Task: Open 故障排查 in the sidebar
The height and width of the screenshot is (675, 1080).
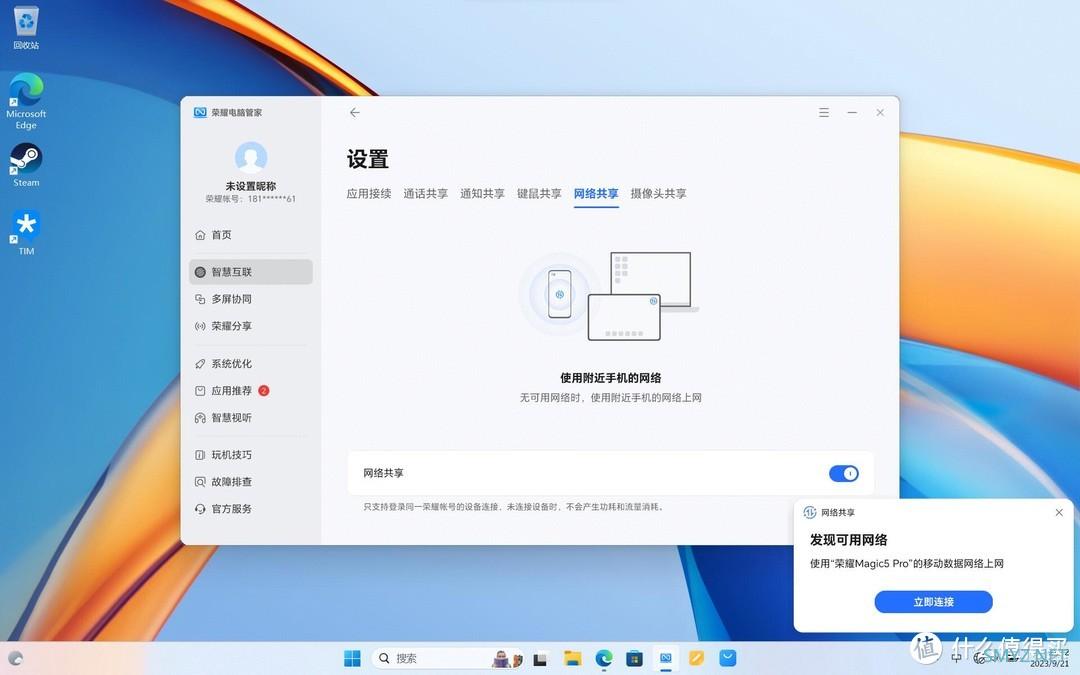Action: (x=251, y=481)
